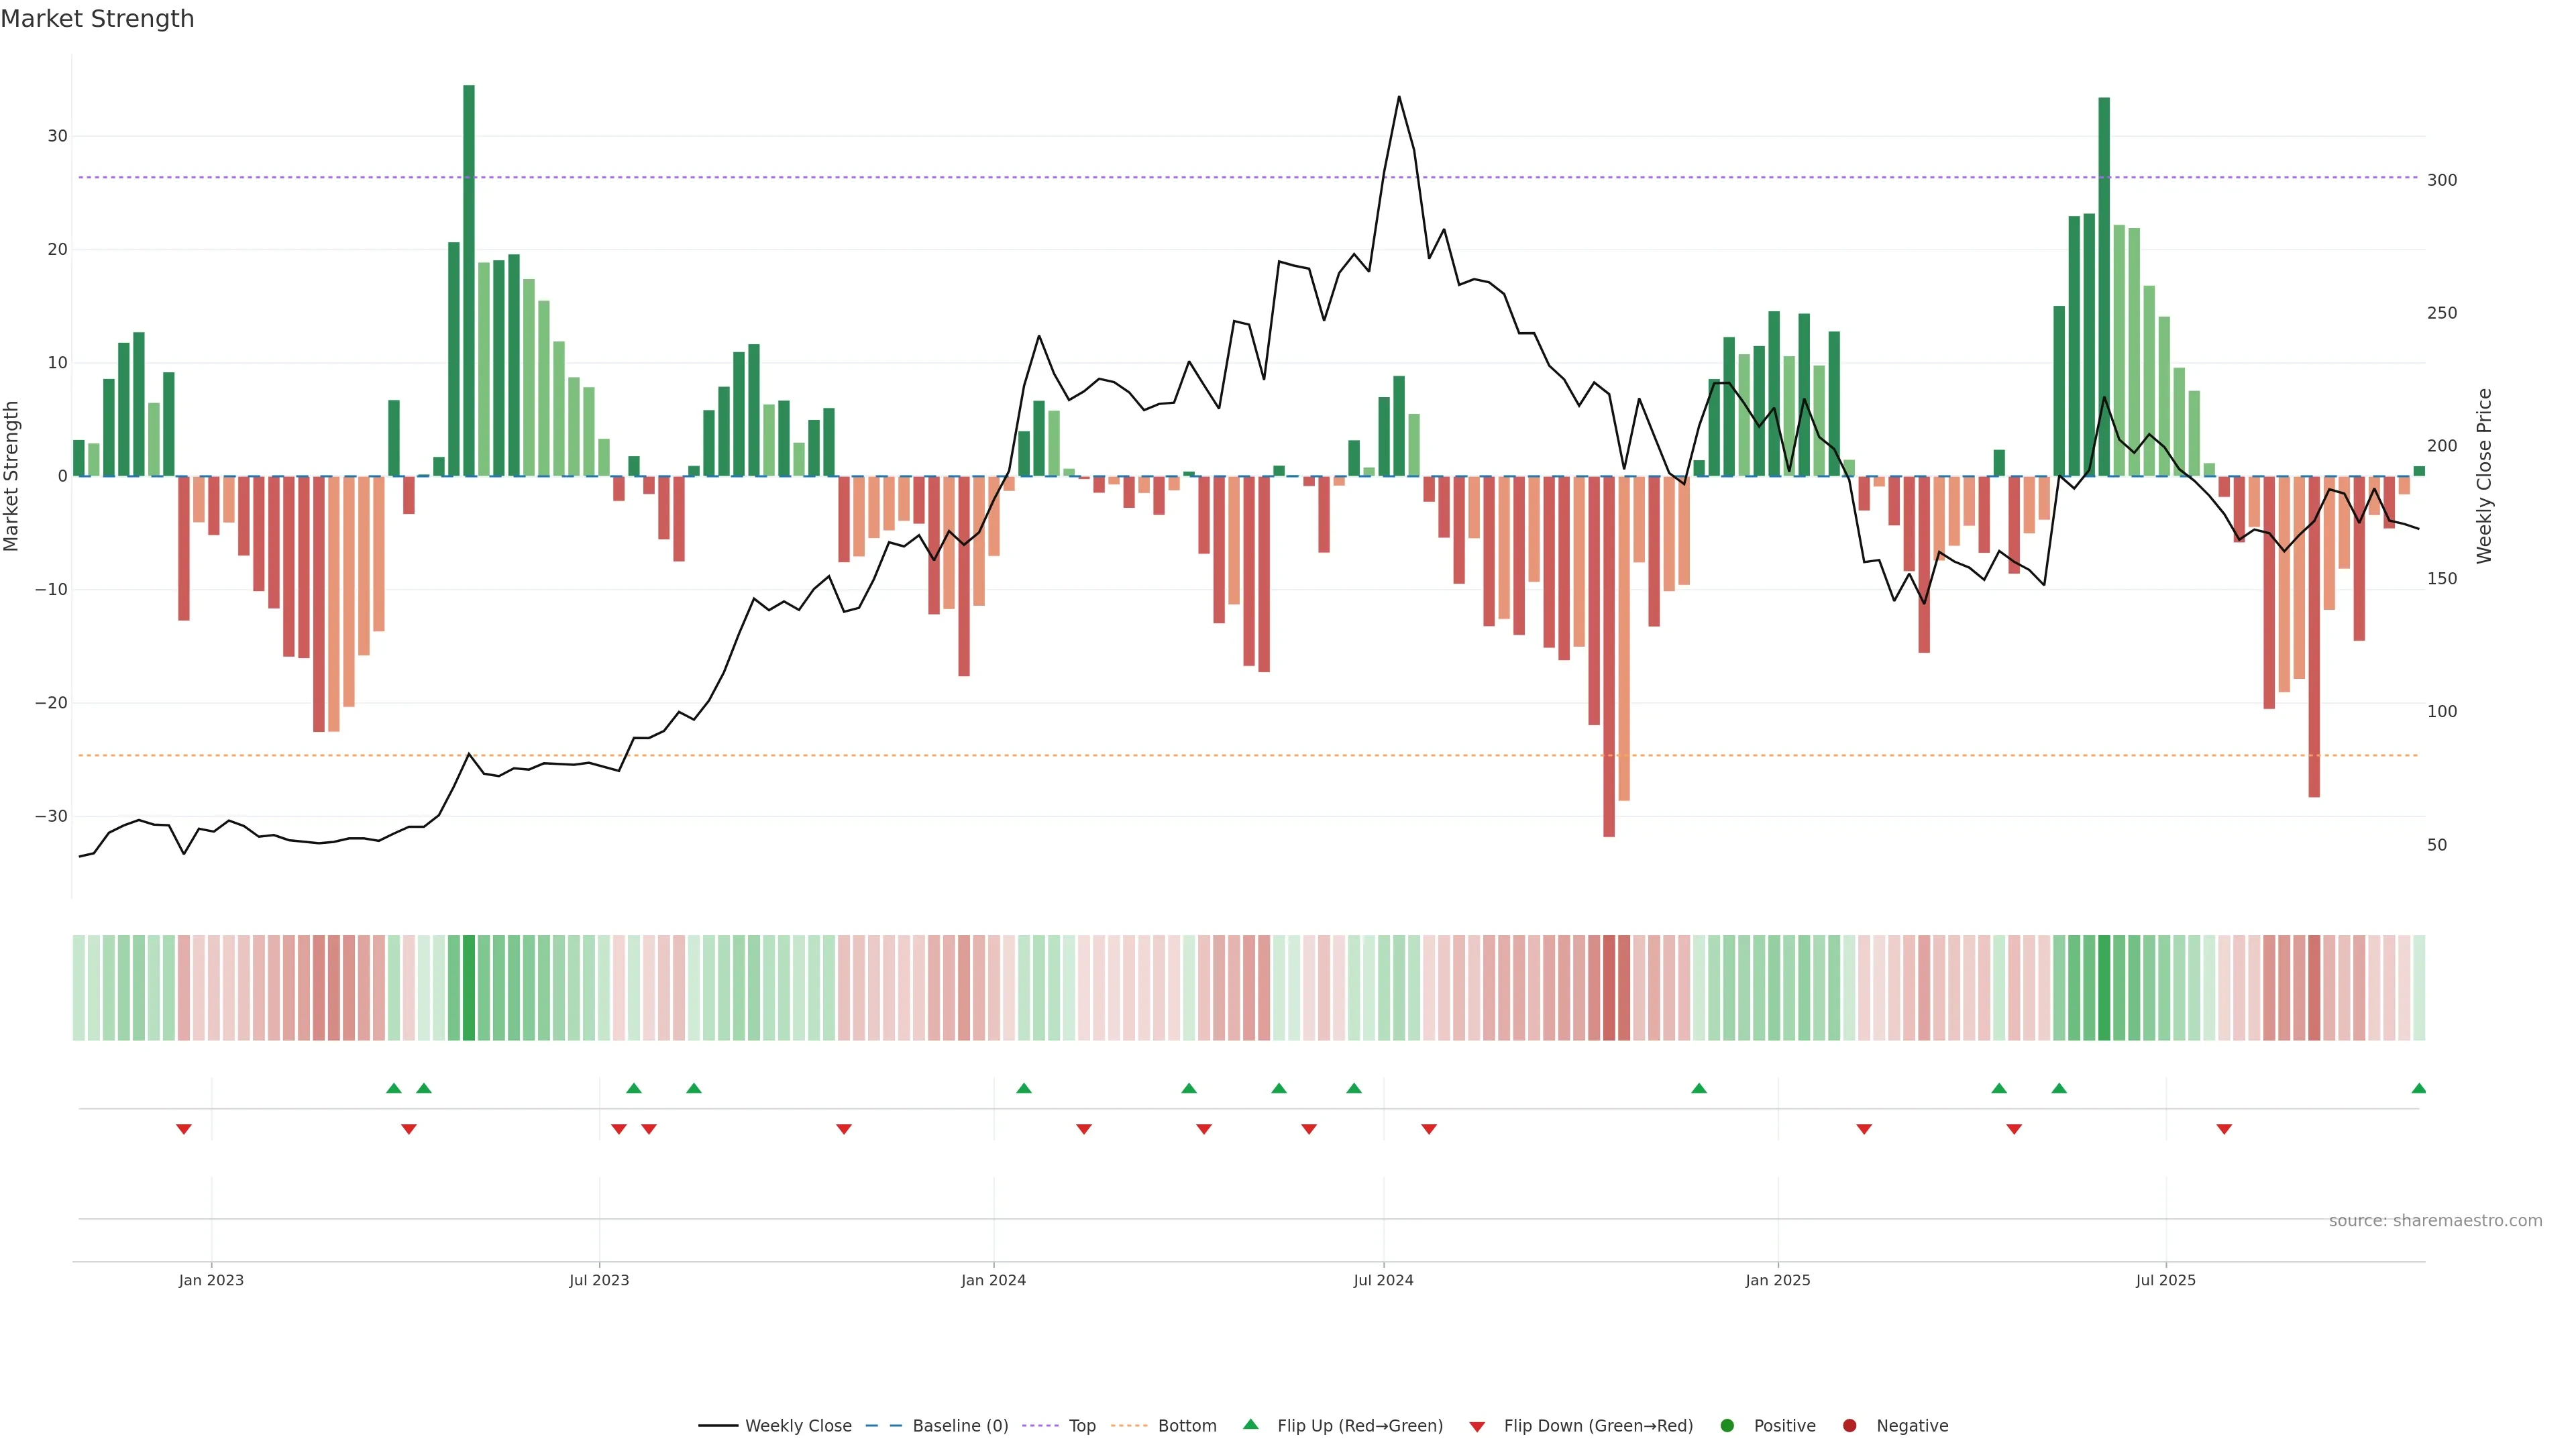Click the red flip-down marker right after Jul 2025
This screenshot has height=1449, width=2576.
tap(2224, 1129)
